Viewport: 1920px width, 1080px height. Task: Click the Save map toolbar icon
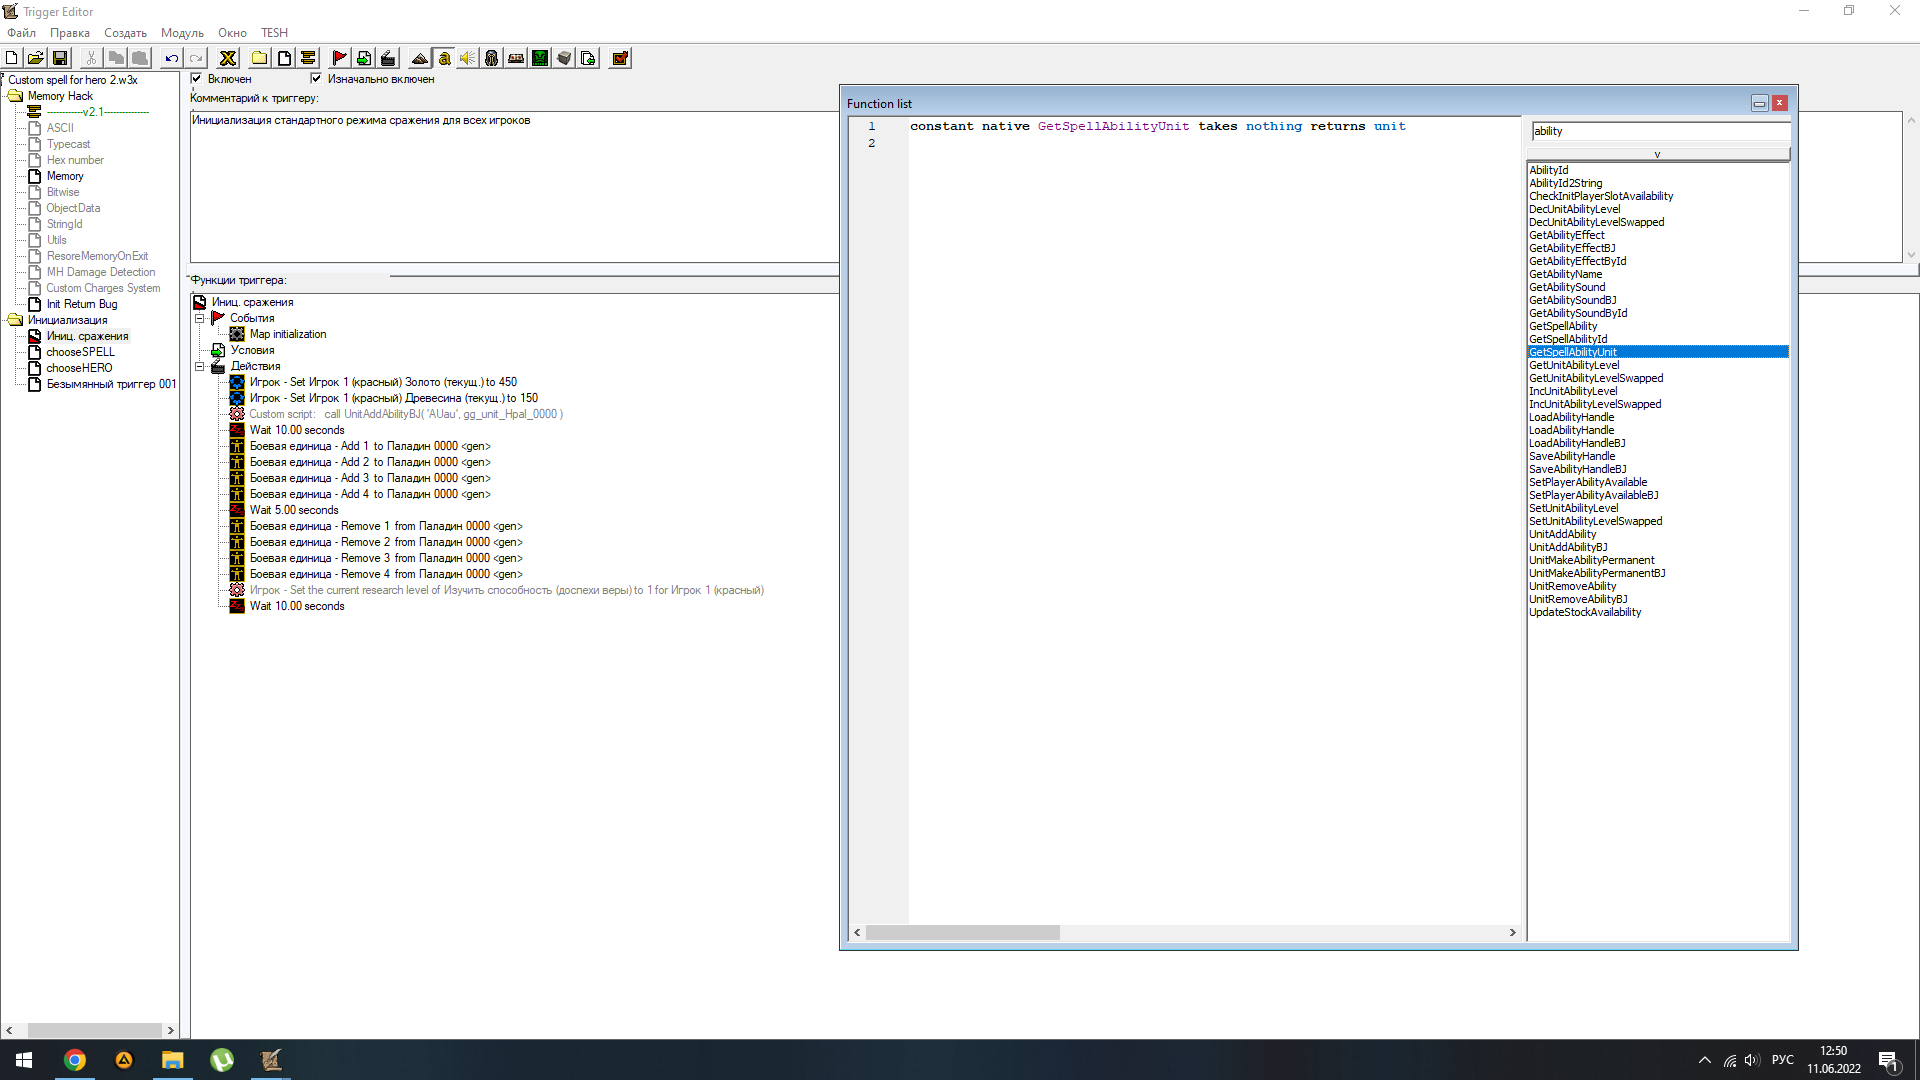60,58
